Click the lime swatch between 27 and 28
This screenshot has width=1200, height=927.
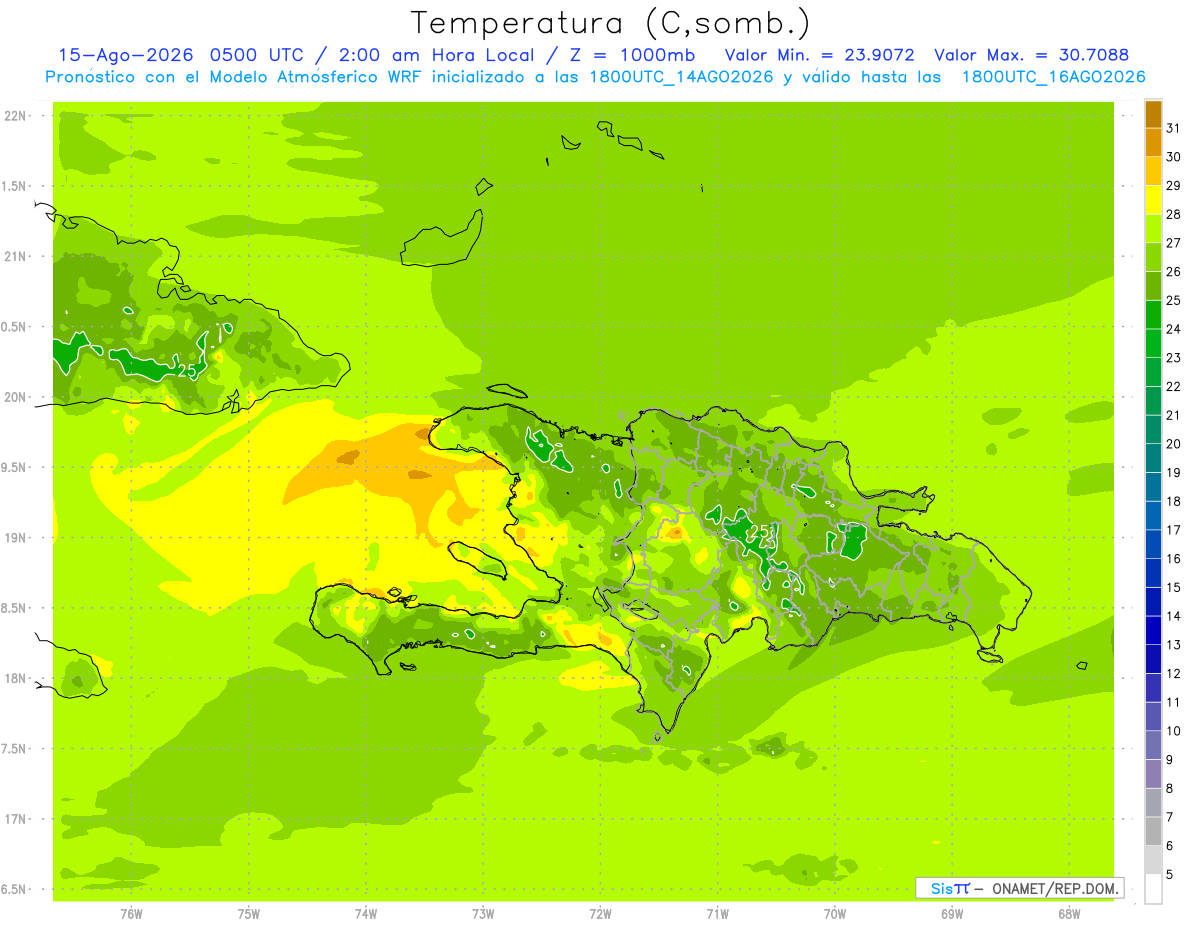click(x=1153, y=229)
